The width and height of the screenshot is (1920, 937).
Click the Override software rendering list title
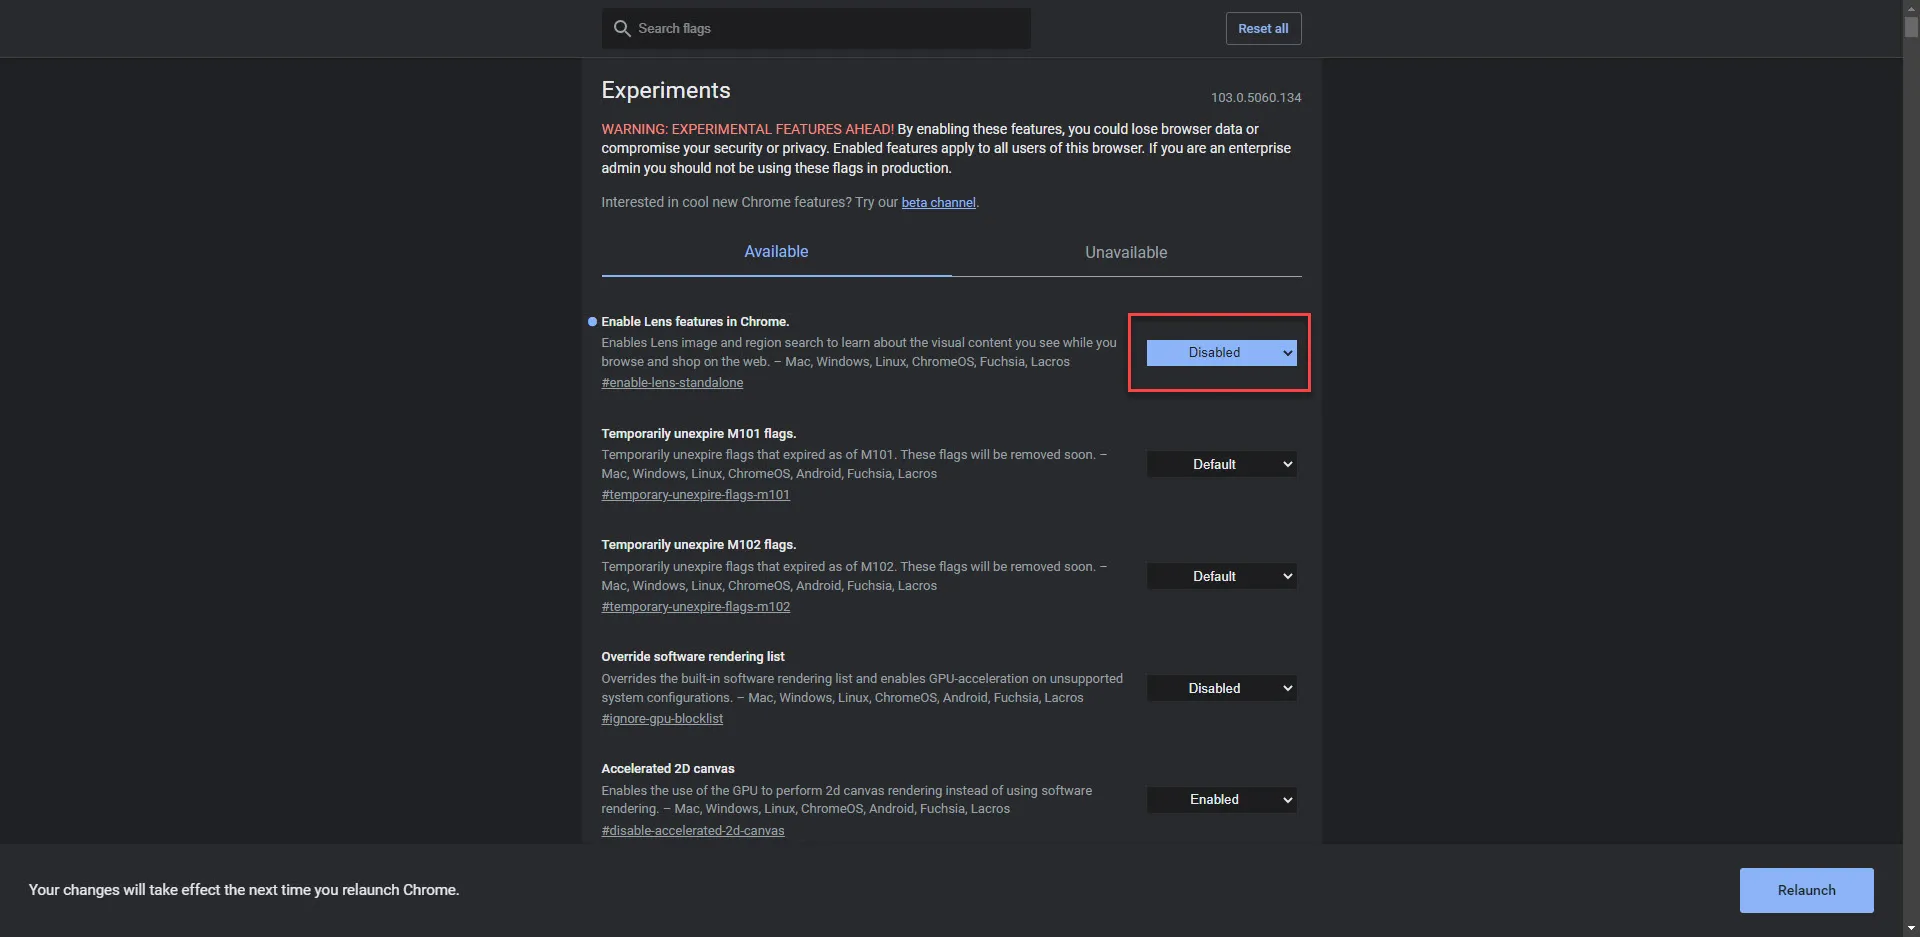tap(692, 656)
